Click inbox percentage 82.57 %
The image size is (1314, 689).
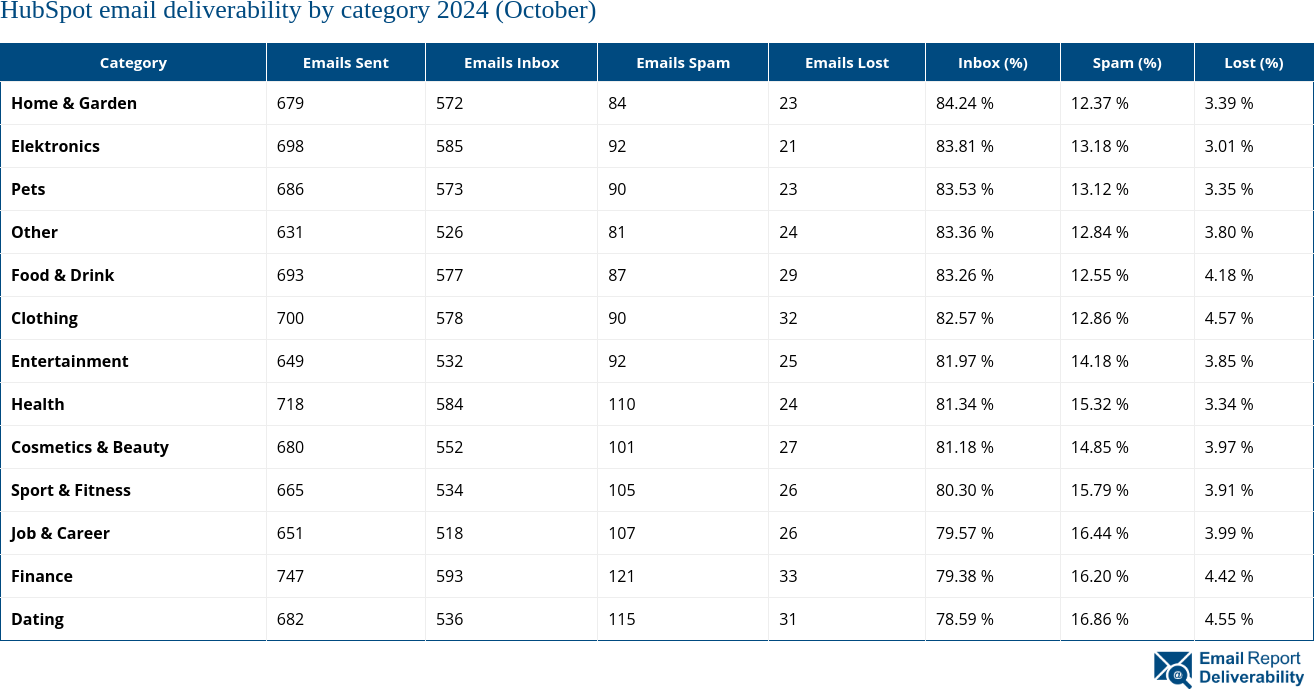point(965,318)
